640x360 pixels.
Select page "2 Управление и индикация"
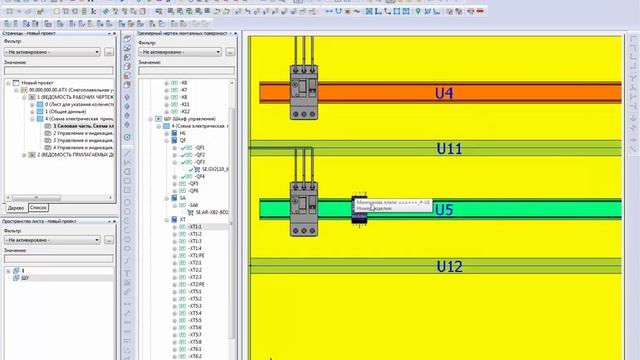tap(83, 133)
